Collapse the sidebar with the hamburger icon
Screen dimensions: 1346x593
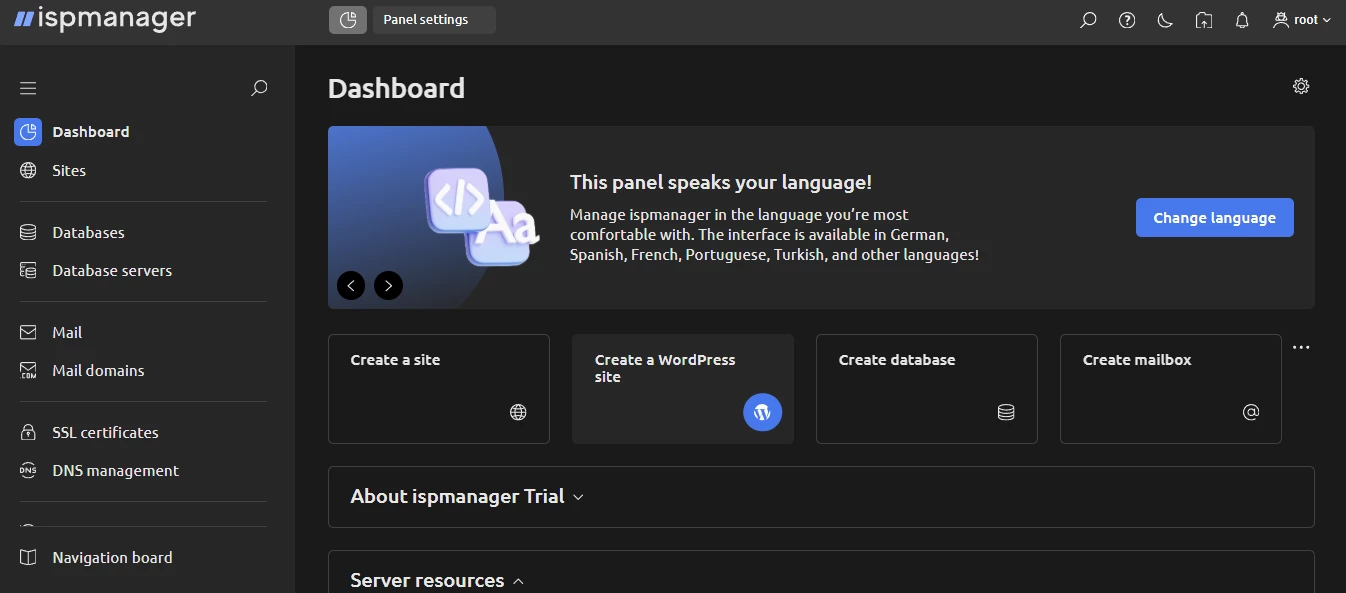coord(27,88)
